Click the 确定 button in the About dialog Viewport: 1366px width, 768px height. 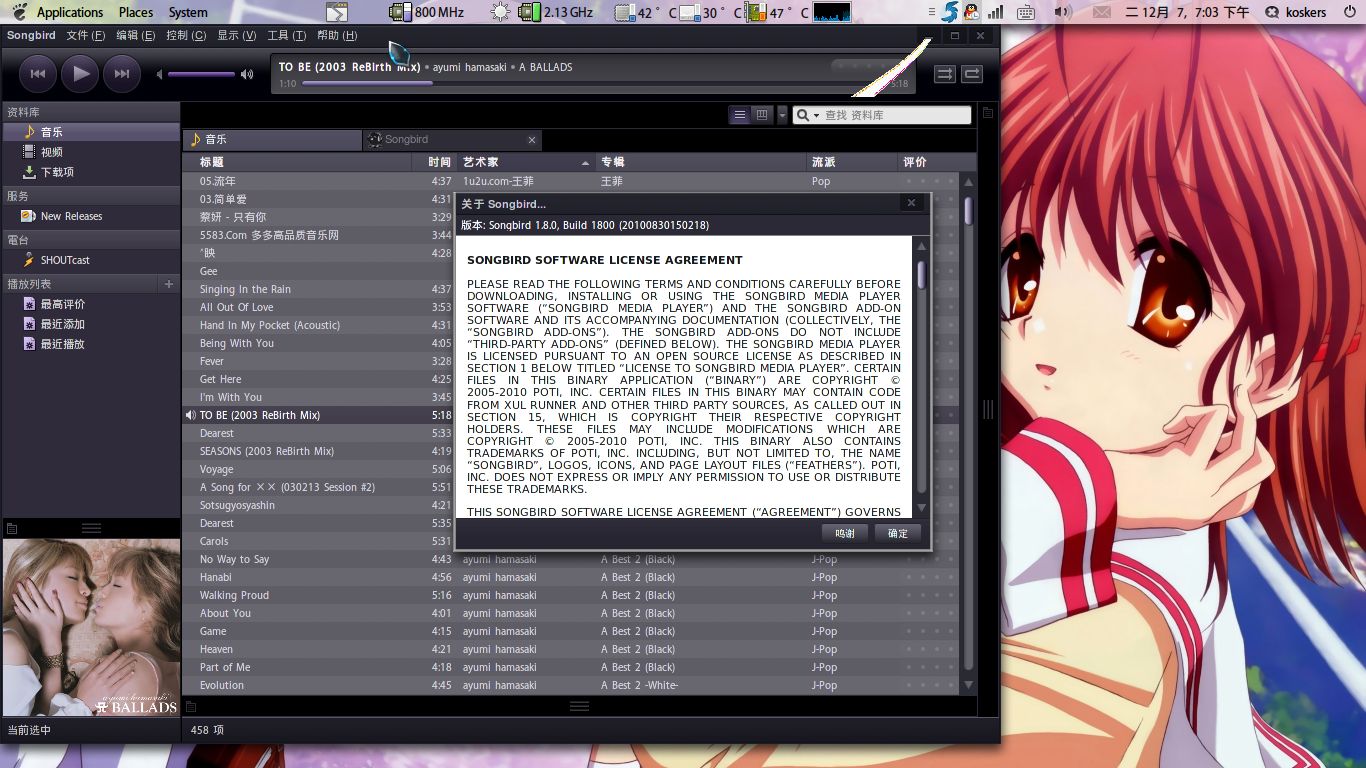pyautogui.click(x=898, y=533)
